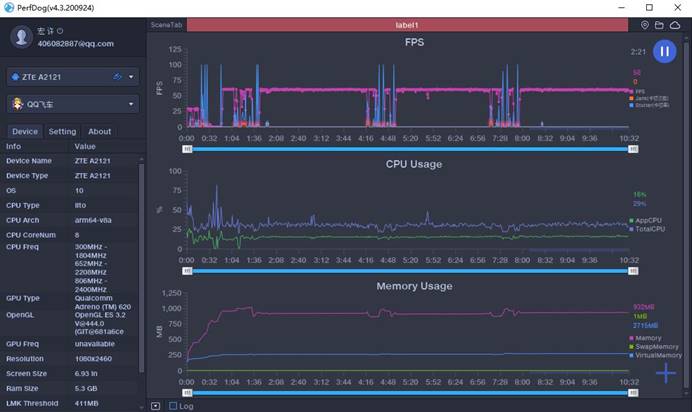The width and height of the screenshot is (692, 412).
Task: Click the blue plus icon at bottom right
Action: point(666,374)
